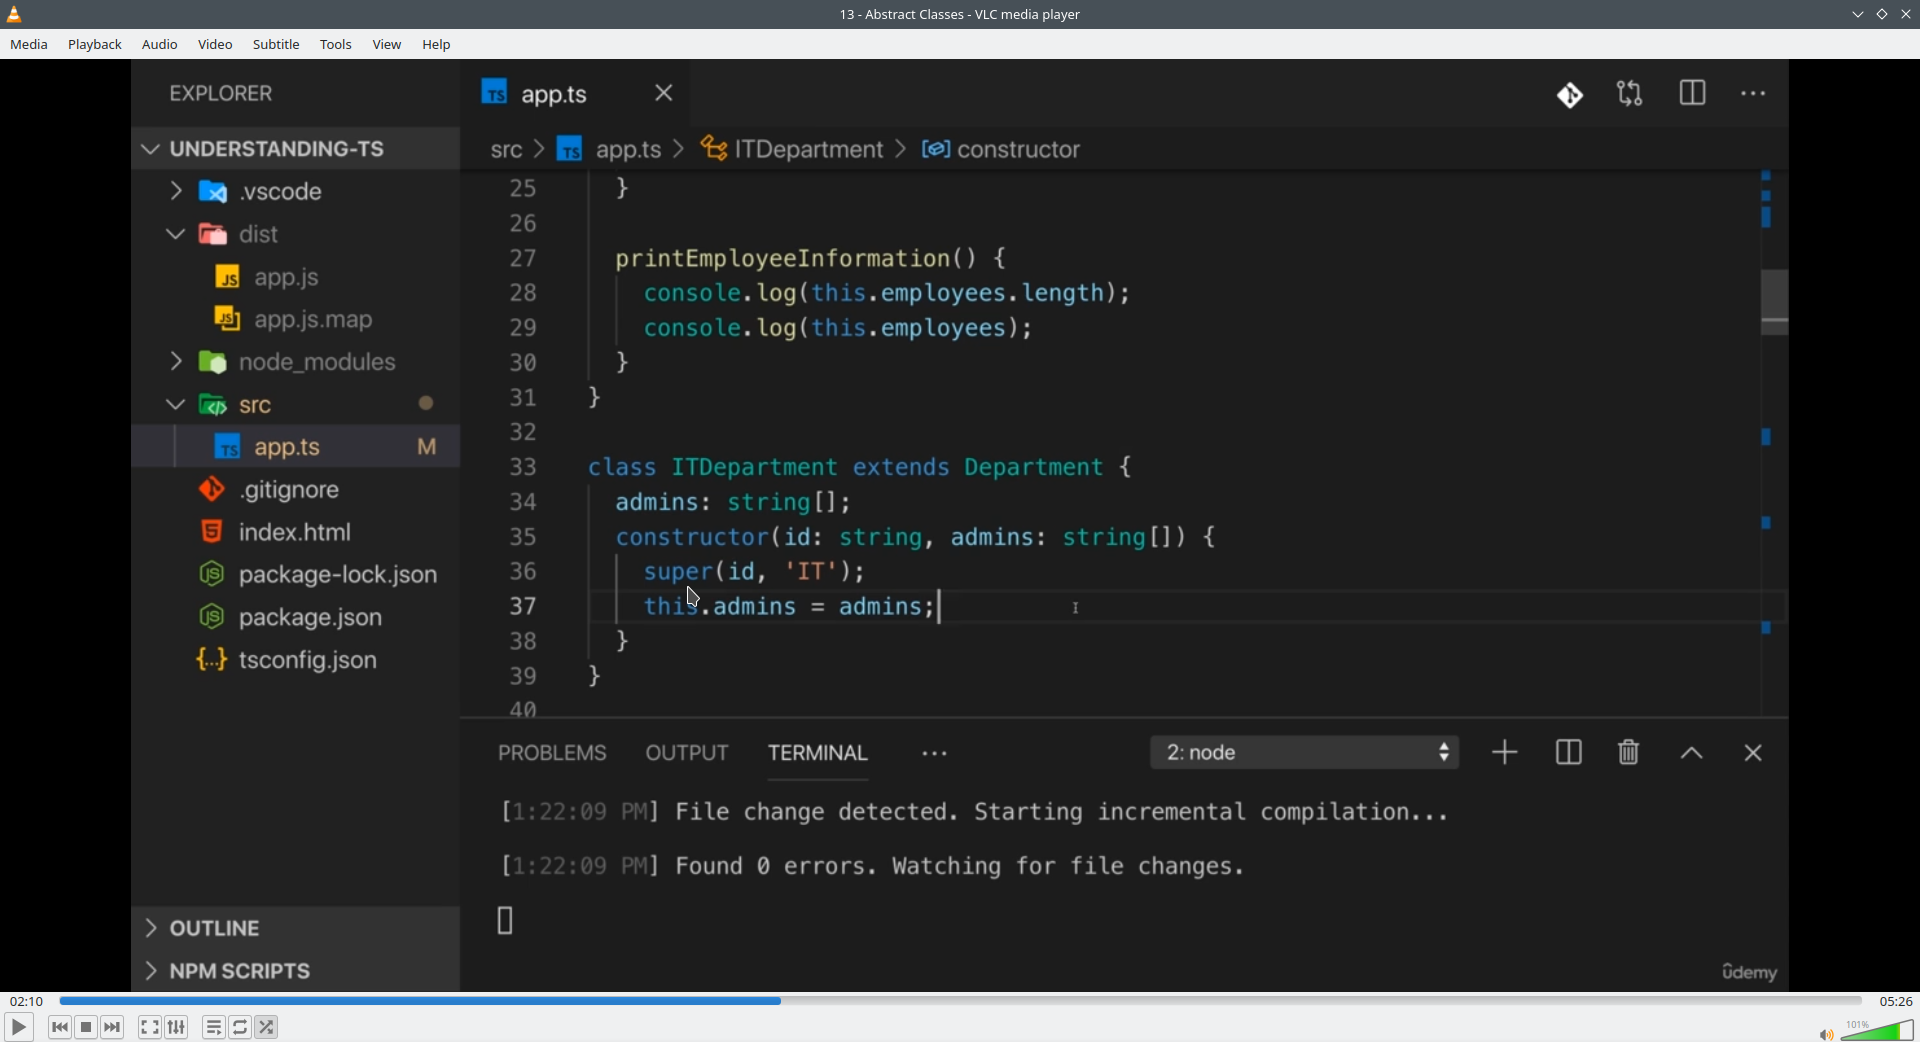Close the app.ts editor tab
This screenshot has width=1920, height=1042.
click(665, 94)
